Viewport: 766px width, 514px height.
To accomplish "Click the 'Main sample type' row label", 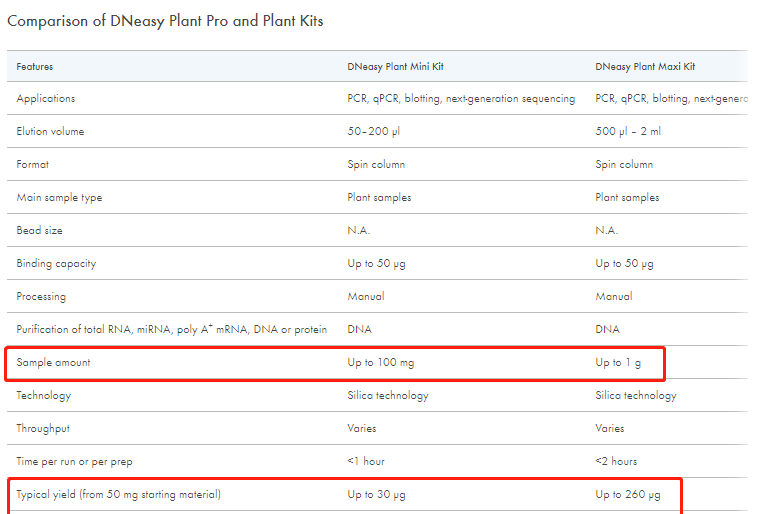I will 59,197.
